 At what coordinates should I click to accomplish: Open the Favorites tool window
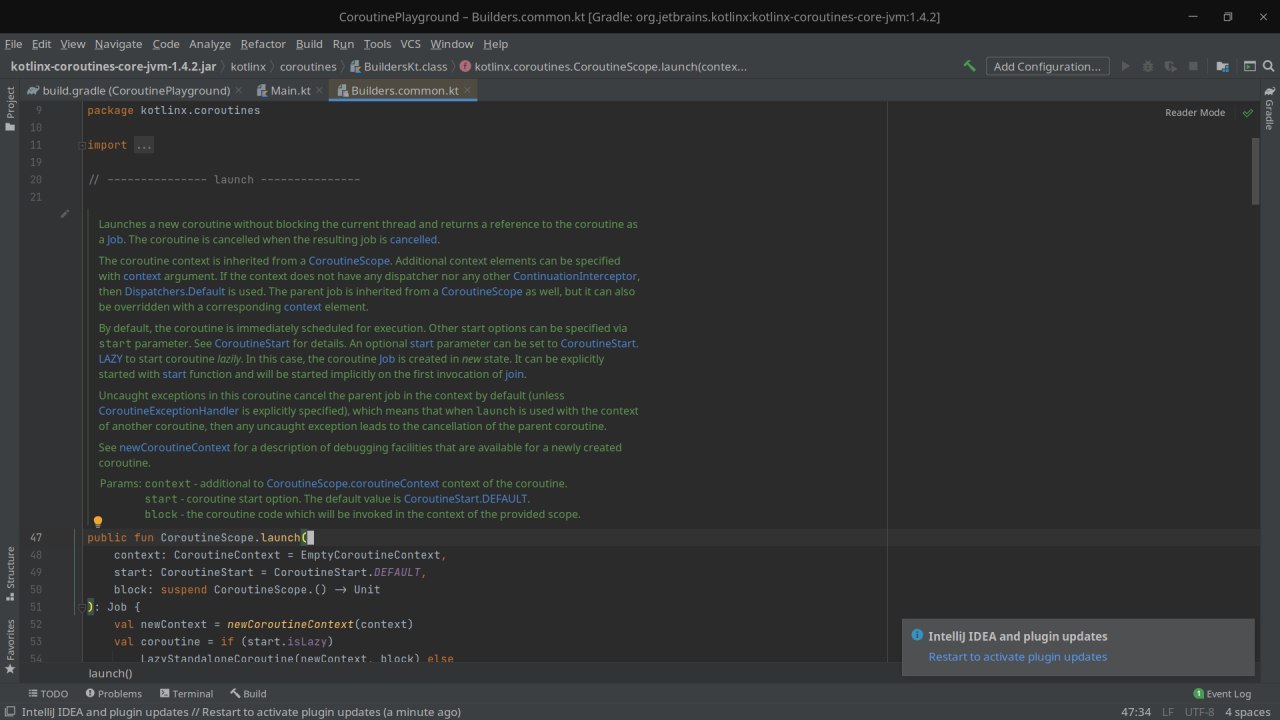tap(10, 647)
